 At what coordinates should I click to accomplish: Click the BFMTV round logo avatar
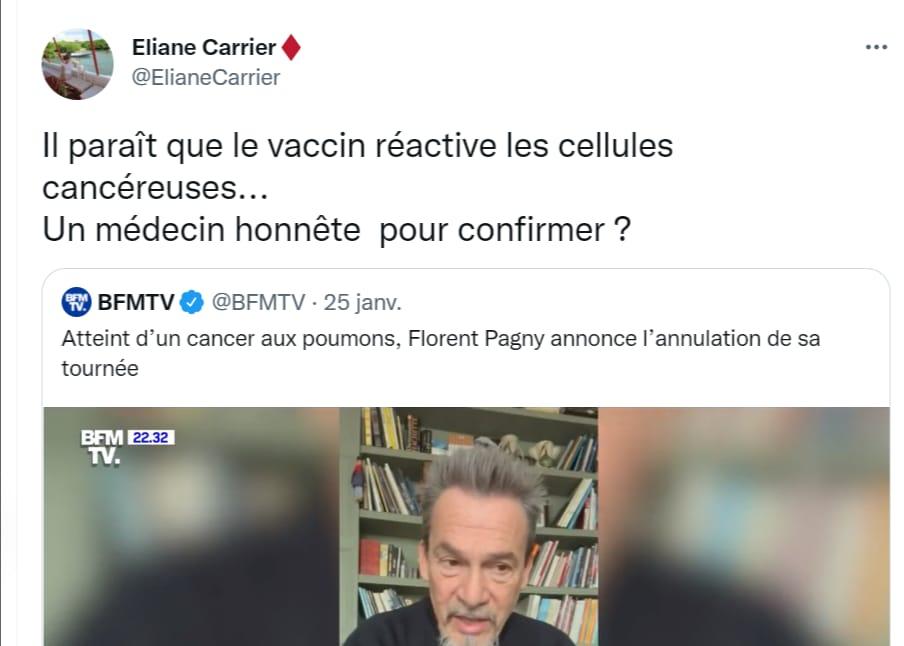click(x=76, y=302)
